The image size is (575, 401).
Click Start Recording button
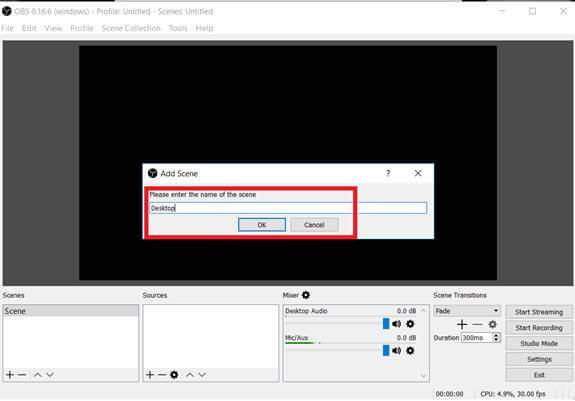tap(539, 328)
